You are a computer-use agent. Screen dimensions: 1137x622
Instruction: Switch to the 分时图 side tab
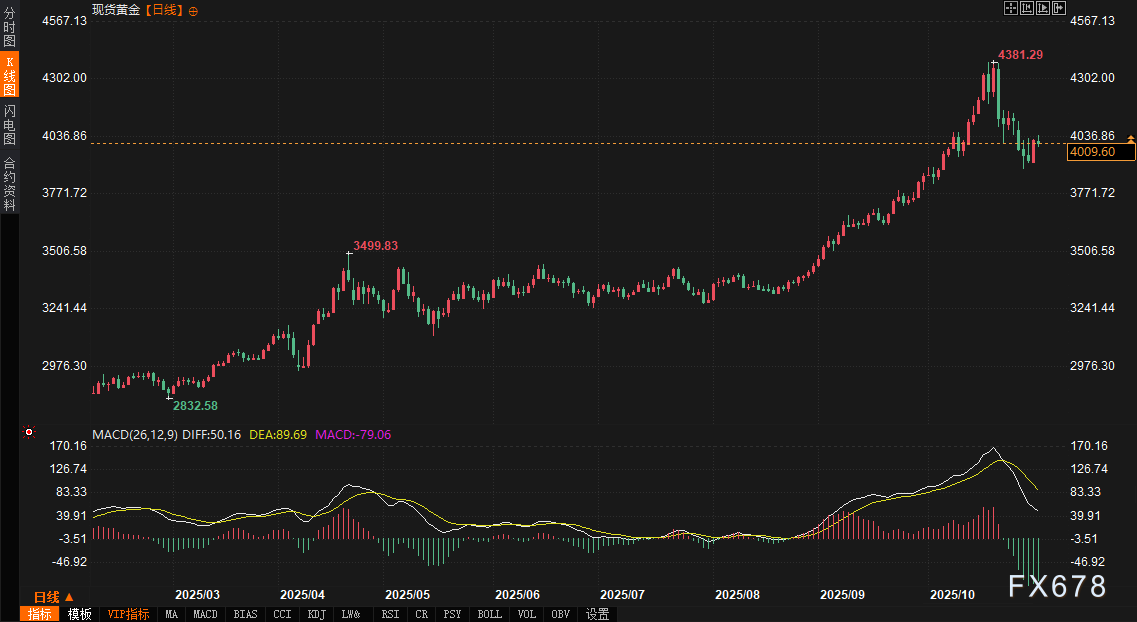pos(9,29)
